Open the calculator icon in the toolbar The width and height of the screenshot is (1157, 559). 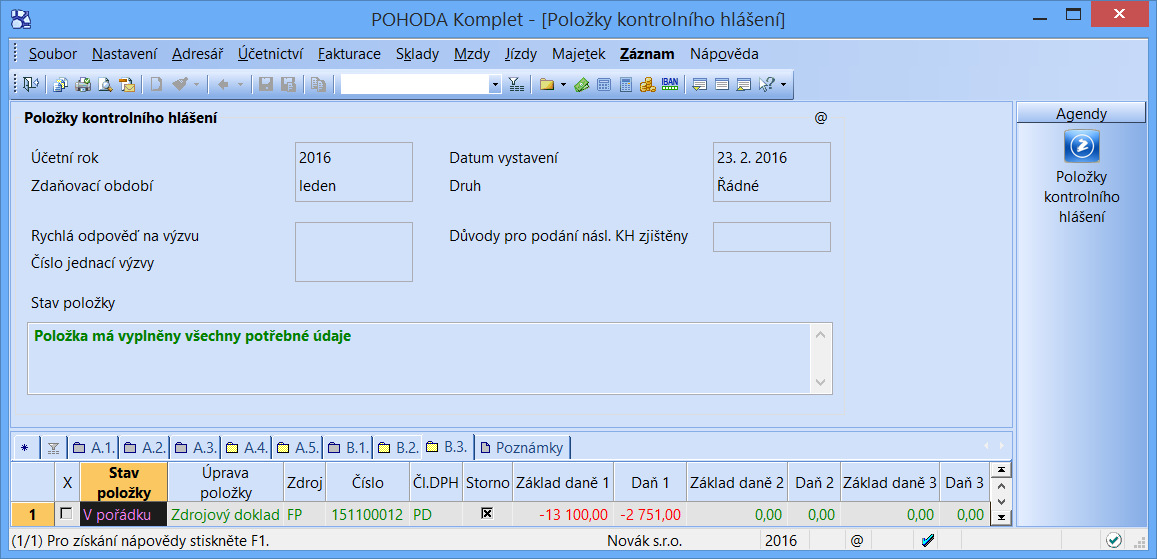(x=626, y=85)
